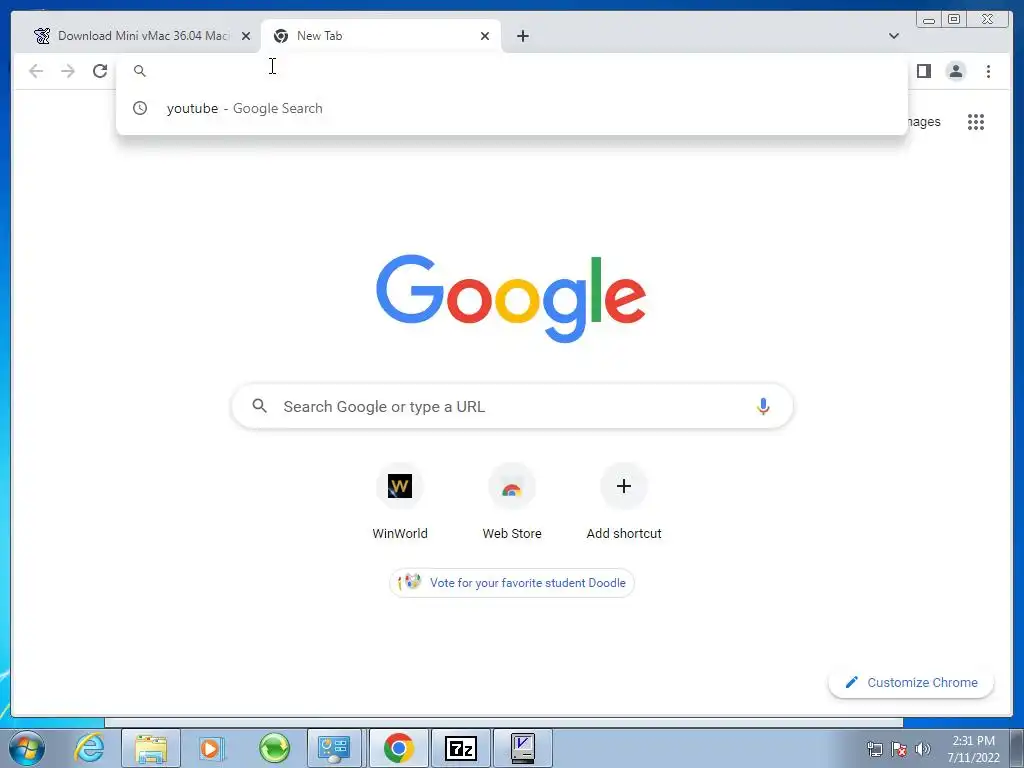Close the New Tab tab

[x=485, y=36]
